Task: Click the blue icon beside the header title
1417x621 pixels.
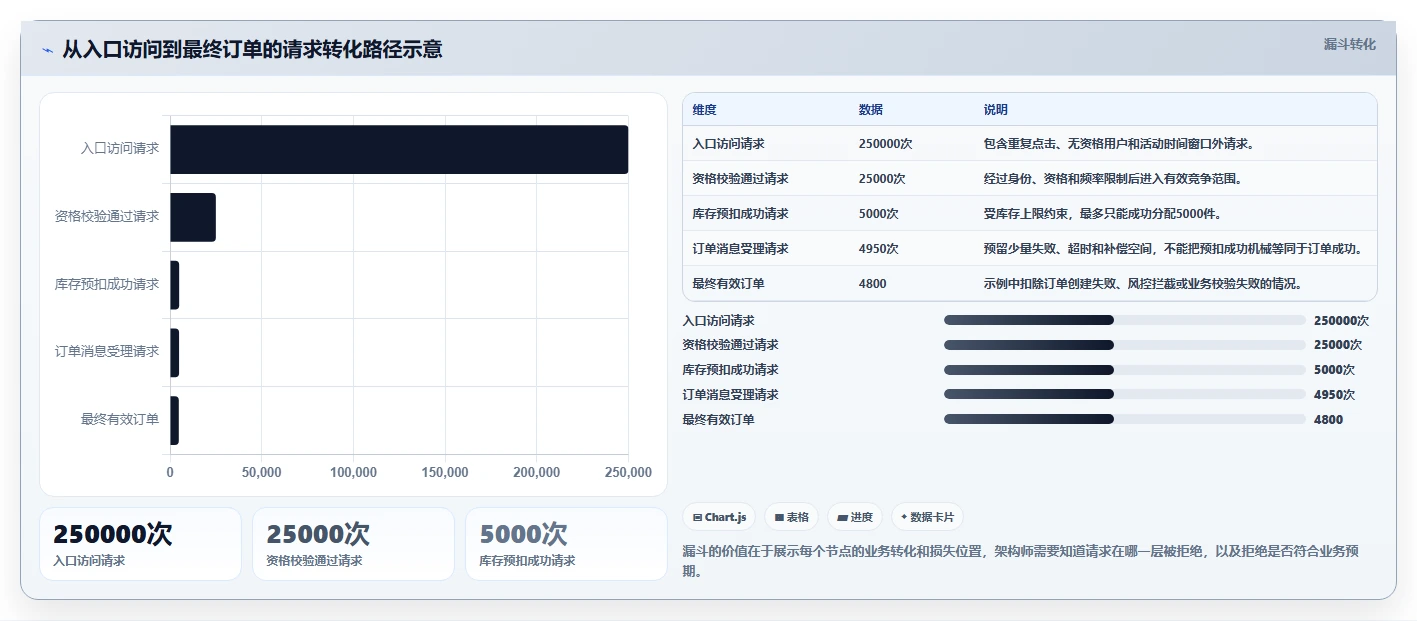Action: (47, 50)
